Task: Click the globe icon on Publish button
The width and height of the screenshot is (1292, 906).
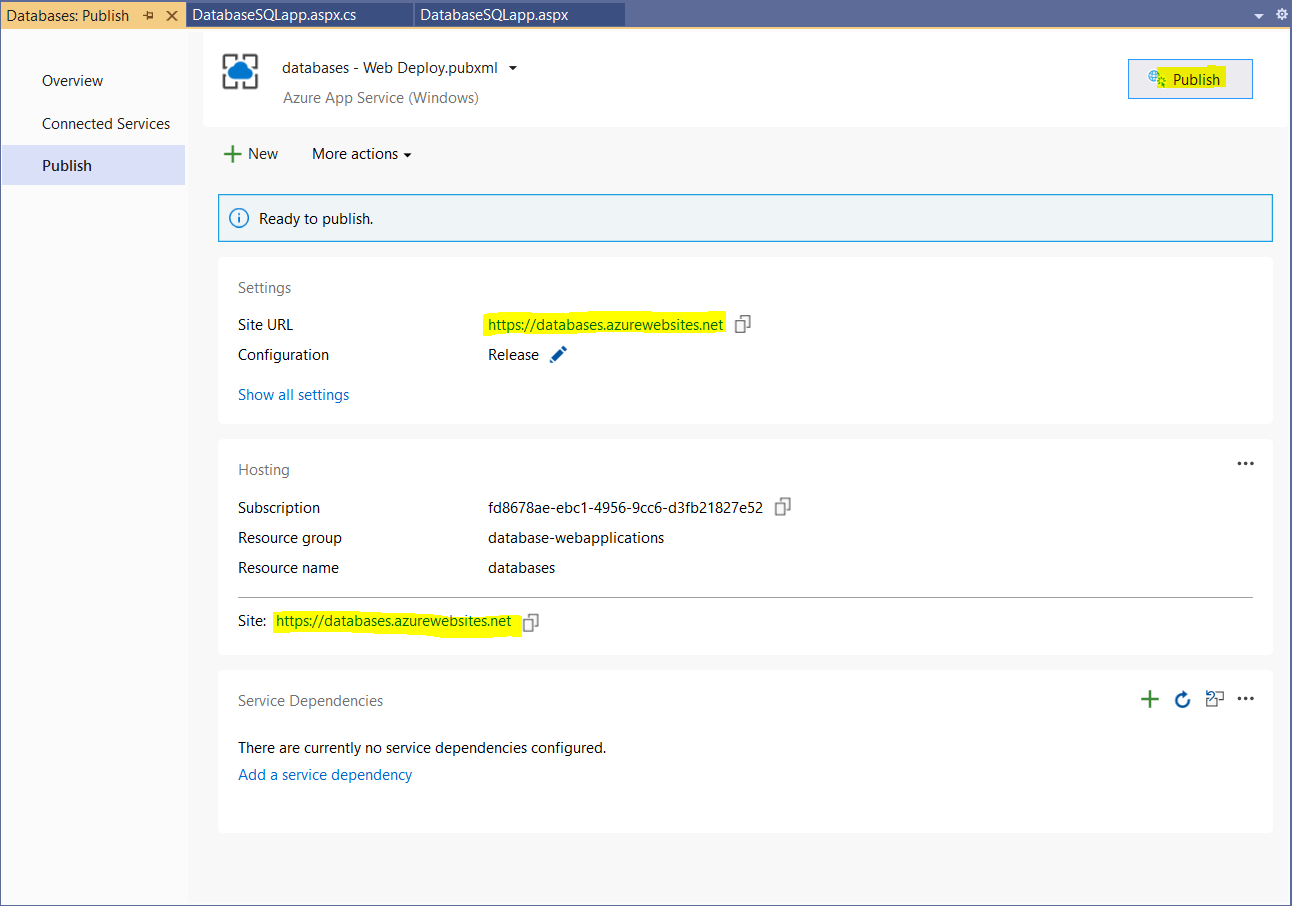Action: (1157, 78)
